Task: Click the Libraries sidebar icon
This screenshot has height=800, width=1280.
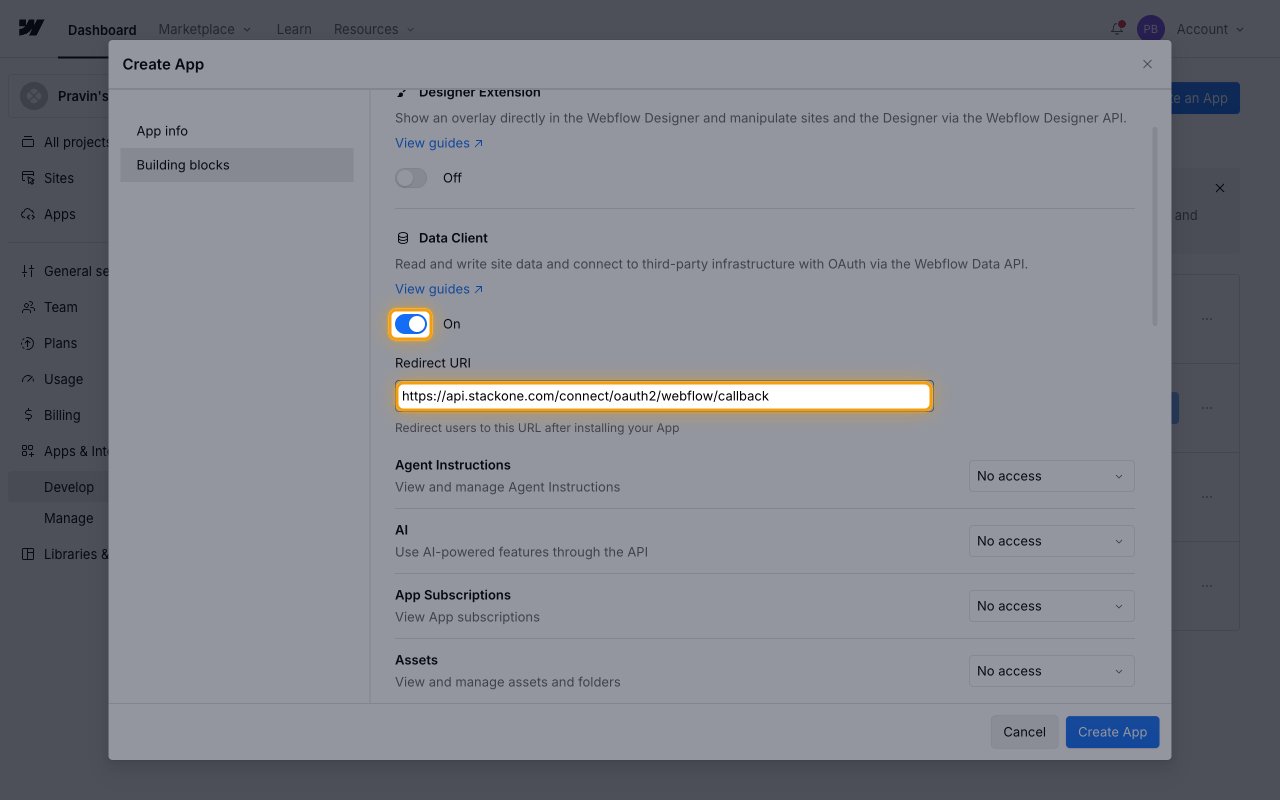Action: click(28, 554)
